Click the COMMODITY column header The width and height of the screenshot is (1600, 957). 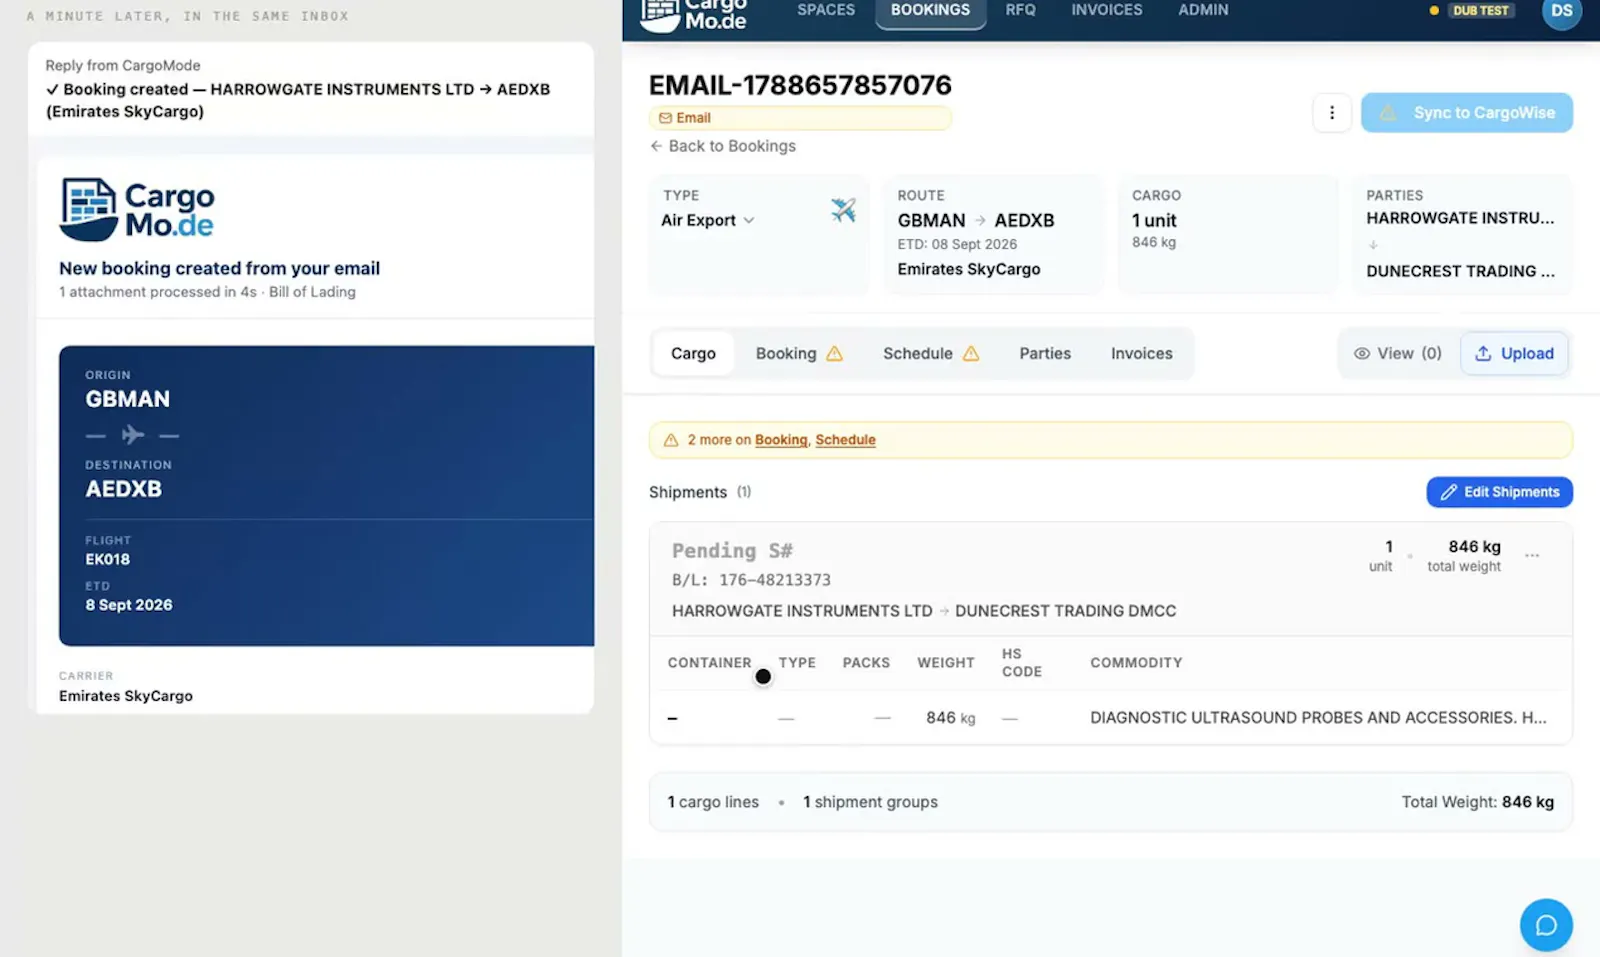(1136, 663)
